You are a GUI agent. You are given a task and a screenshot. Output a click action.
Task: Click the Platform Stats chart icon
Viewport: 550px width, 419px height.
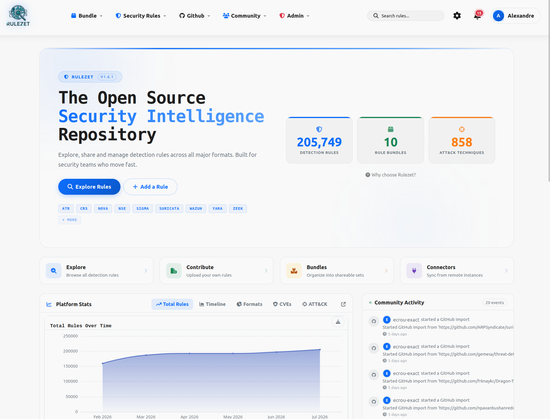pos(49,304)
